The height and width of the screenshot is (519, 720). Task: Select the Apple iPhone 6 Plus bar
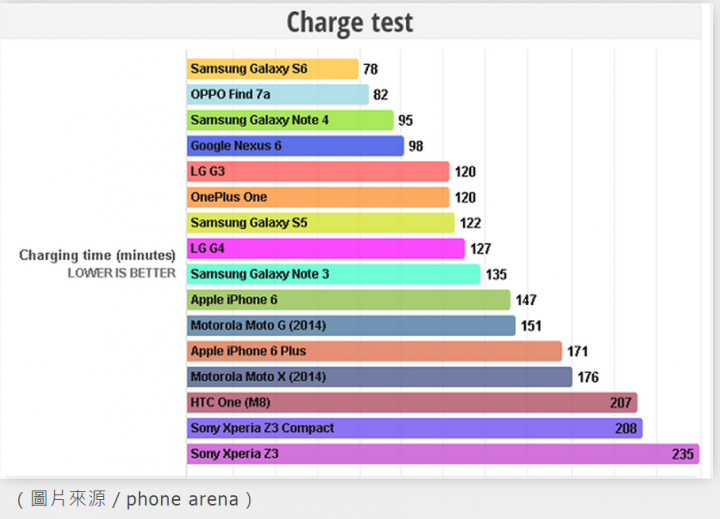tap(374, 351)
